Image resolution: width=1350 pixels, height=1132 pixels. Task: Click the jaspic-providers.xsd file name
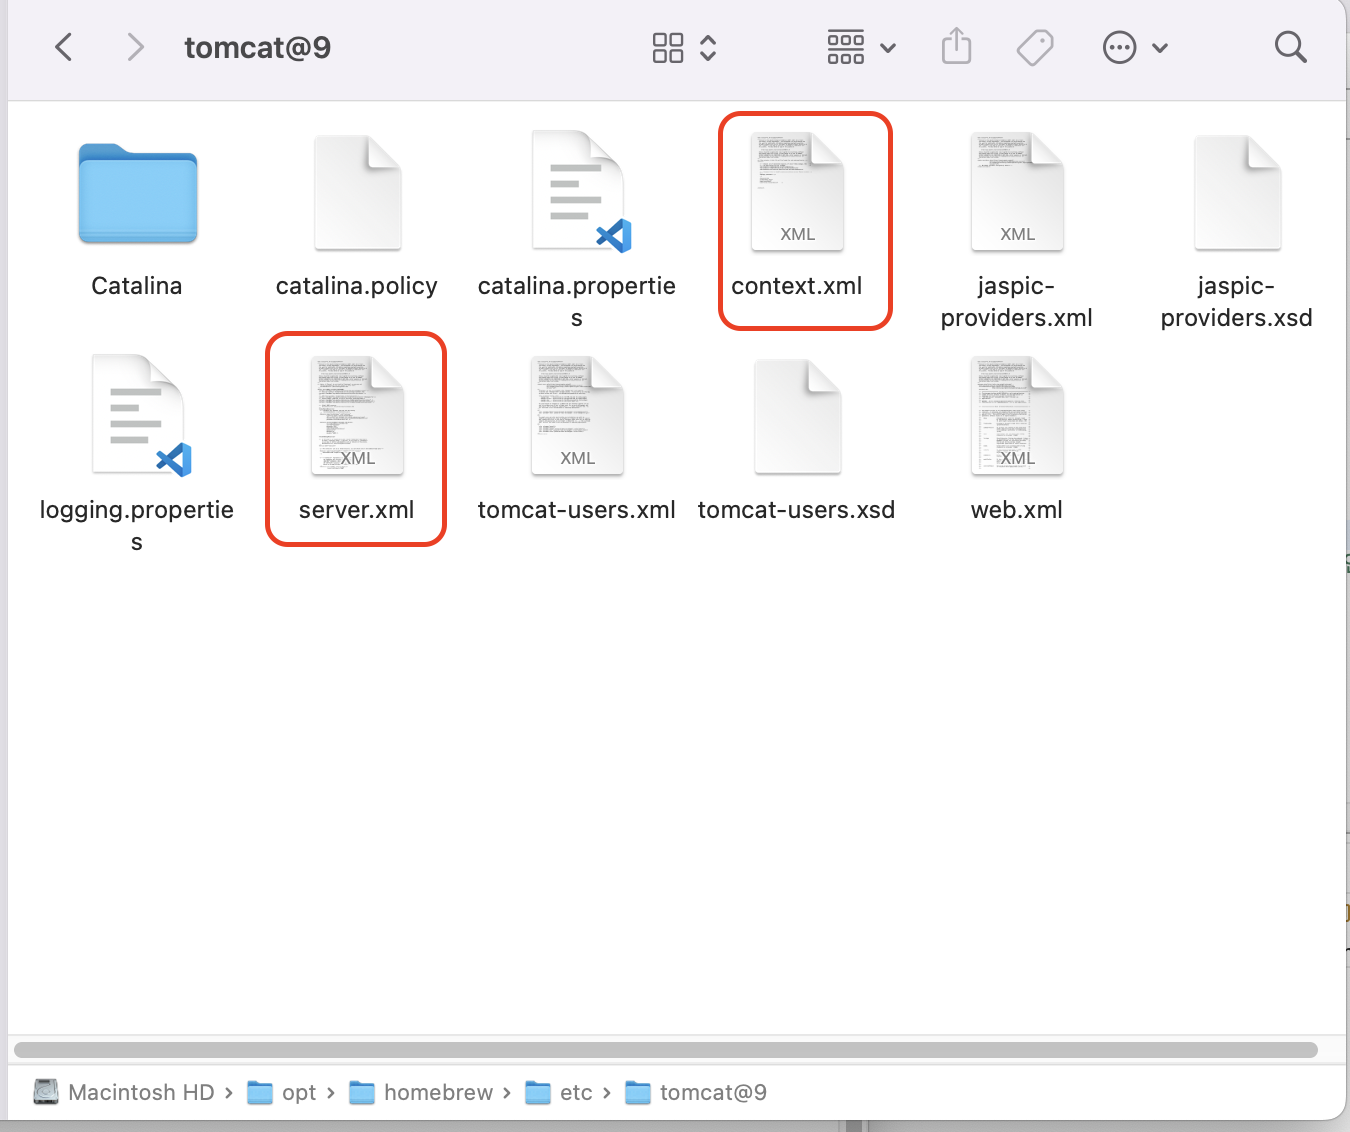click(1237, 301)
